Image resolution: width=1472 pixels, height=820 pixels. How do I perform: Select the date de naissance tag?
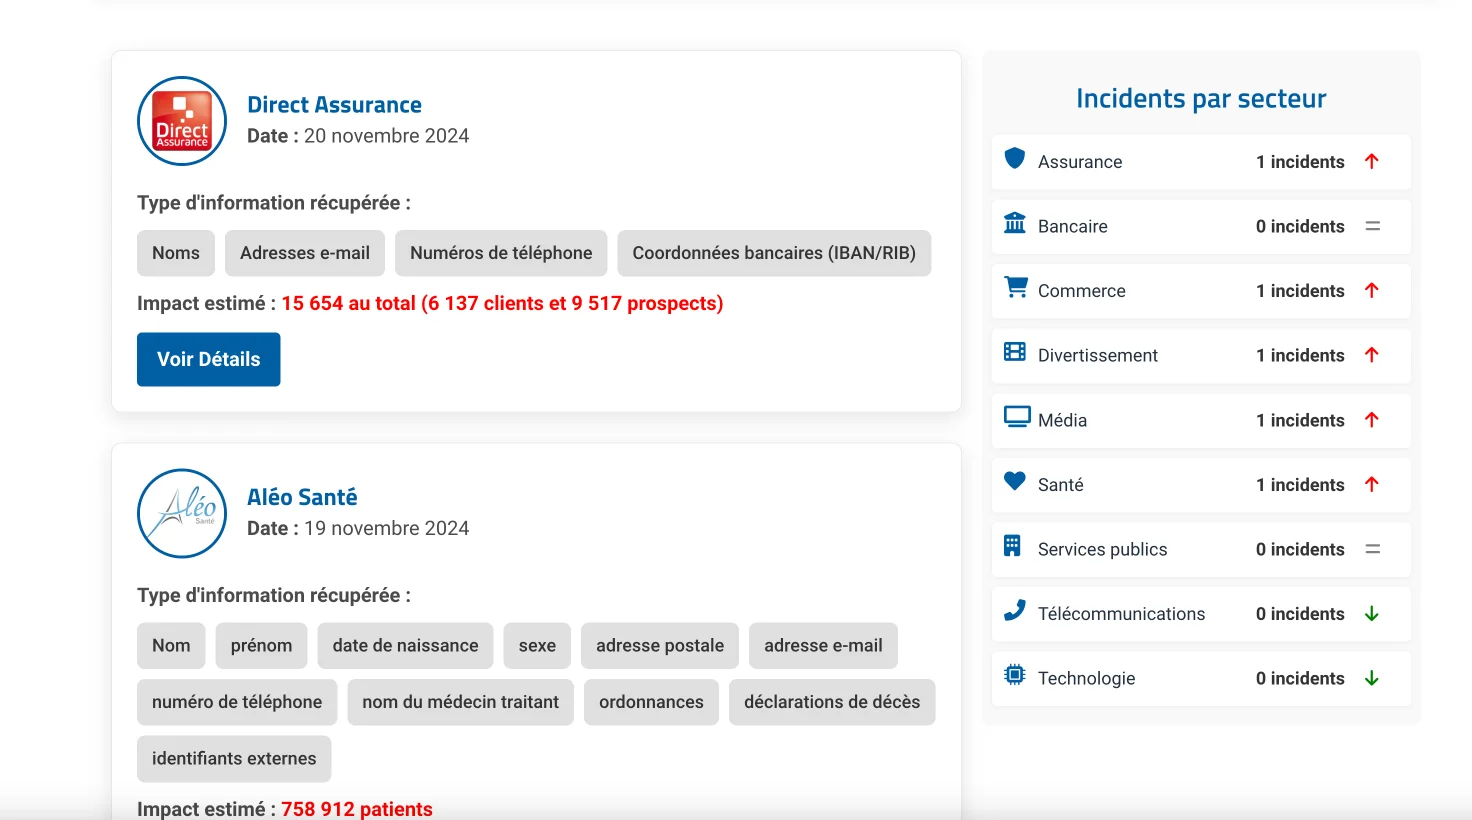coord(405,646)
